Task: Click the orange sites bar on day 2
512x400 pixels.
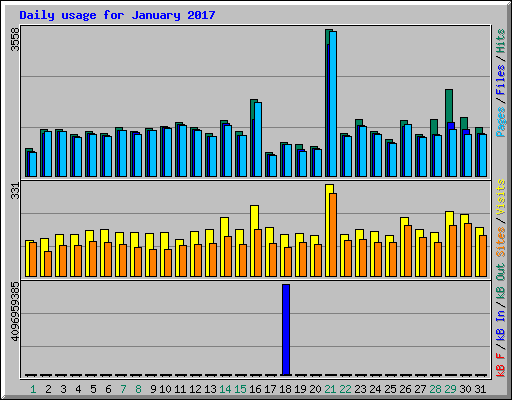Action: [x=48, y=264]
